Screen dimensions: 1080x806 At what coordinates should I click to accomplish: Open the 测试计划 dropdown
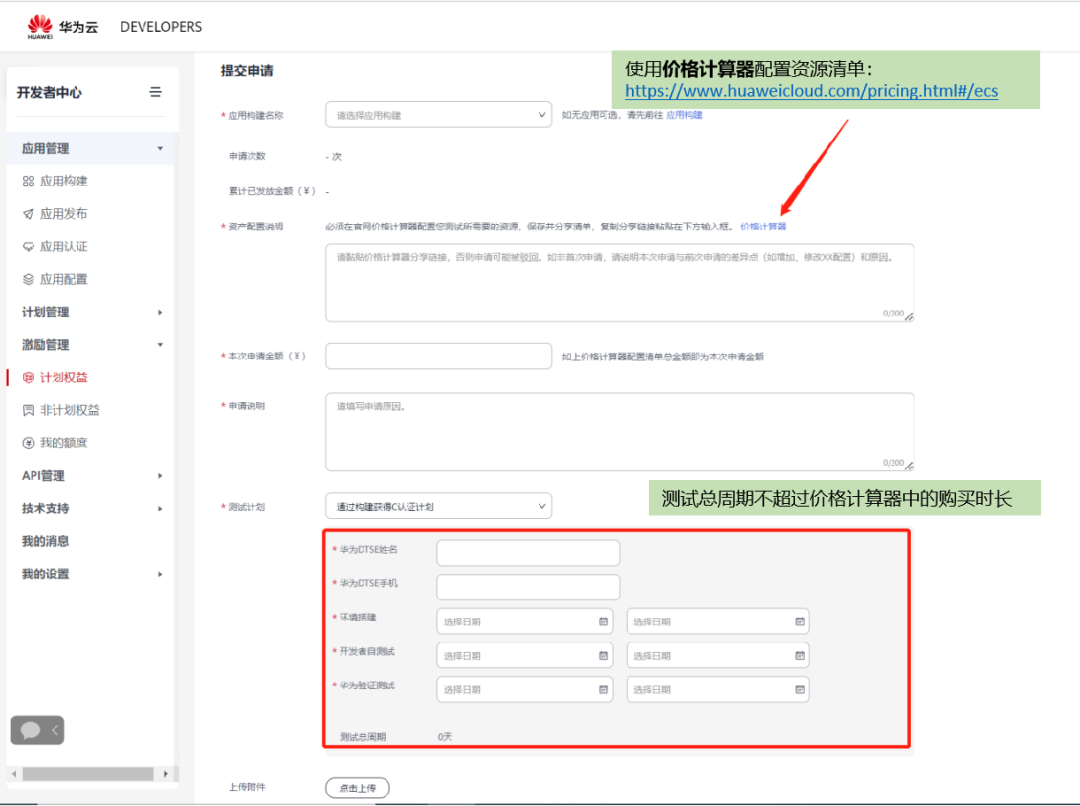(x=438, y=506)
